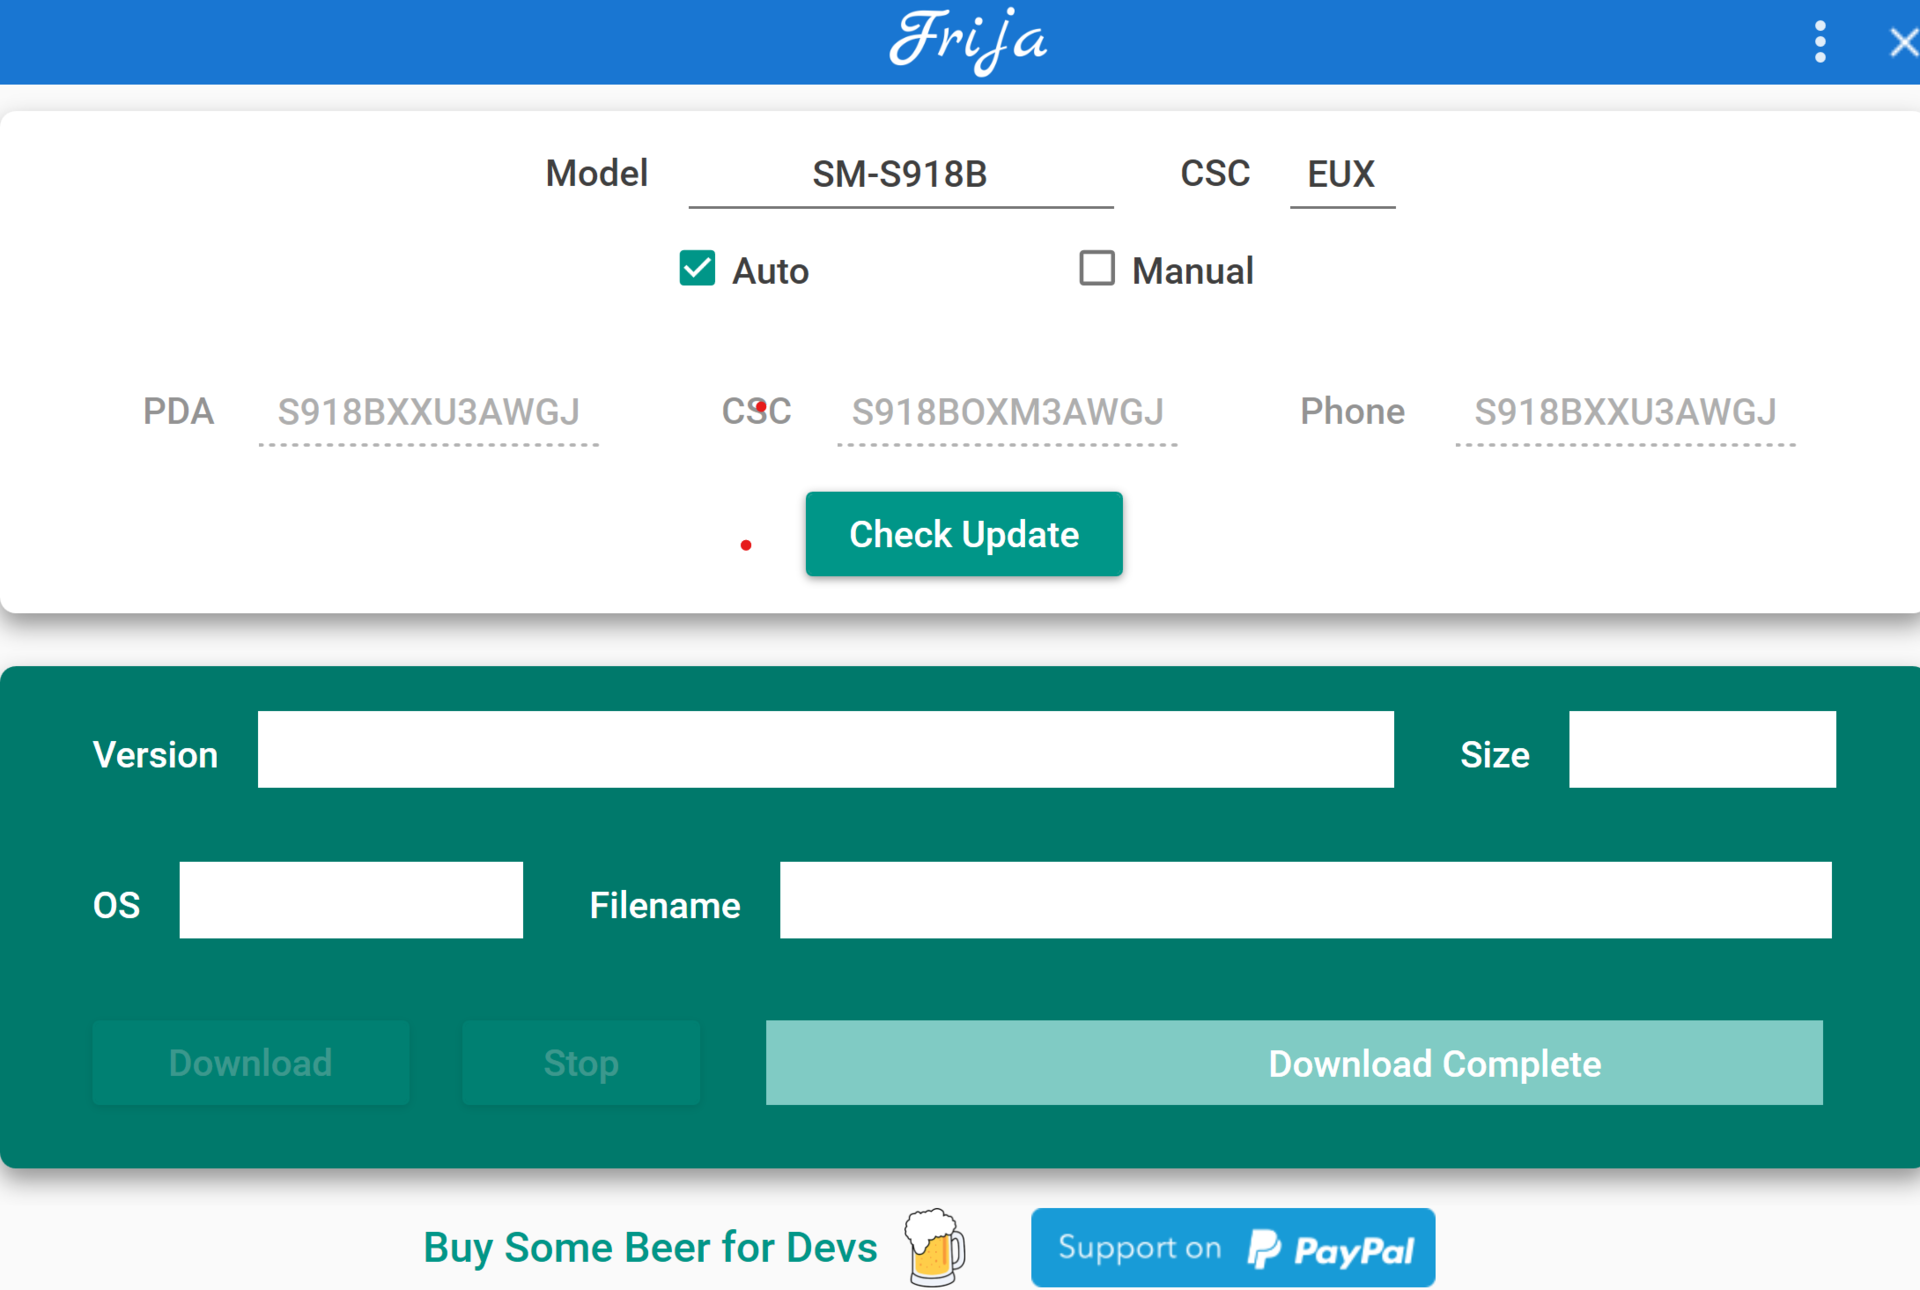Click the beer mug icon
The width and height of the screenshot is (1920, 1290).
[934, 1247]
